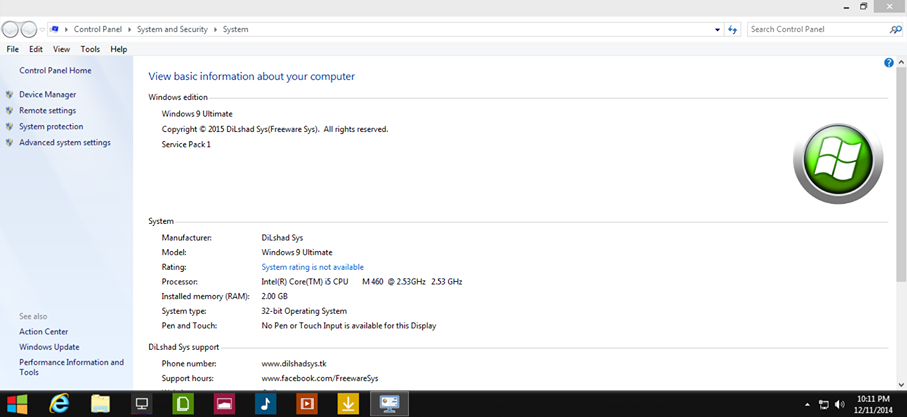Click the computer icon in address bar

(x=55, y=29)
